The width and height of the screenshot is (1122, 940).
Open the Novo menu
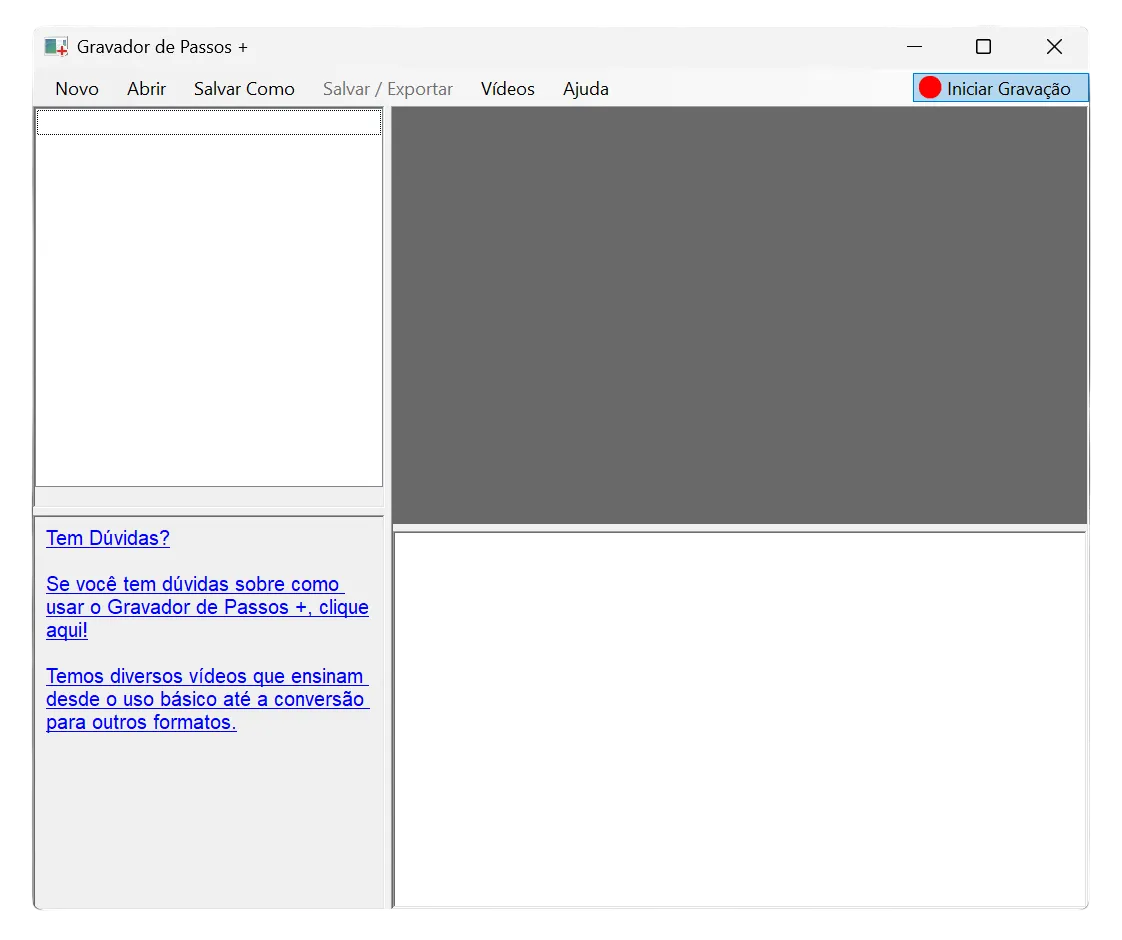click(77, 89)
